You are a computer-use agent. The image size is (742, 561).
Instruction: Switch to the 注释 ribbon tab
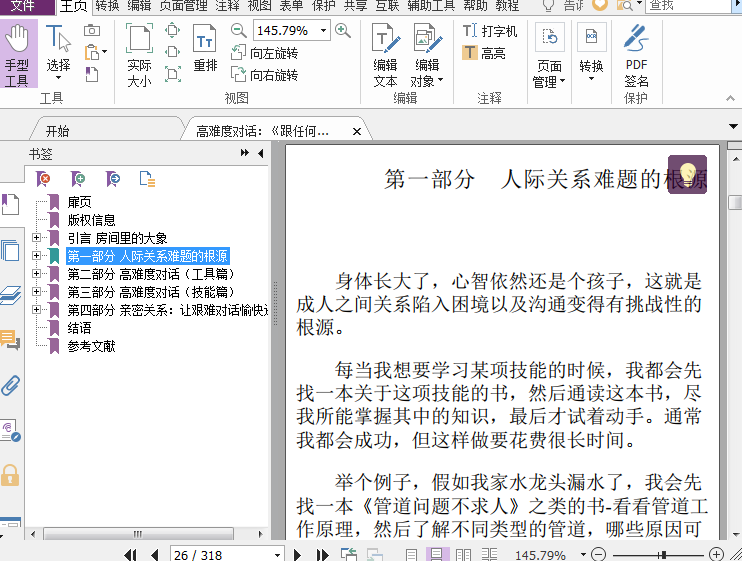[x=227, y=6]
